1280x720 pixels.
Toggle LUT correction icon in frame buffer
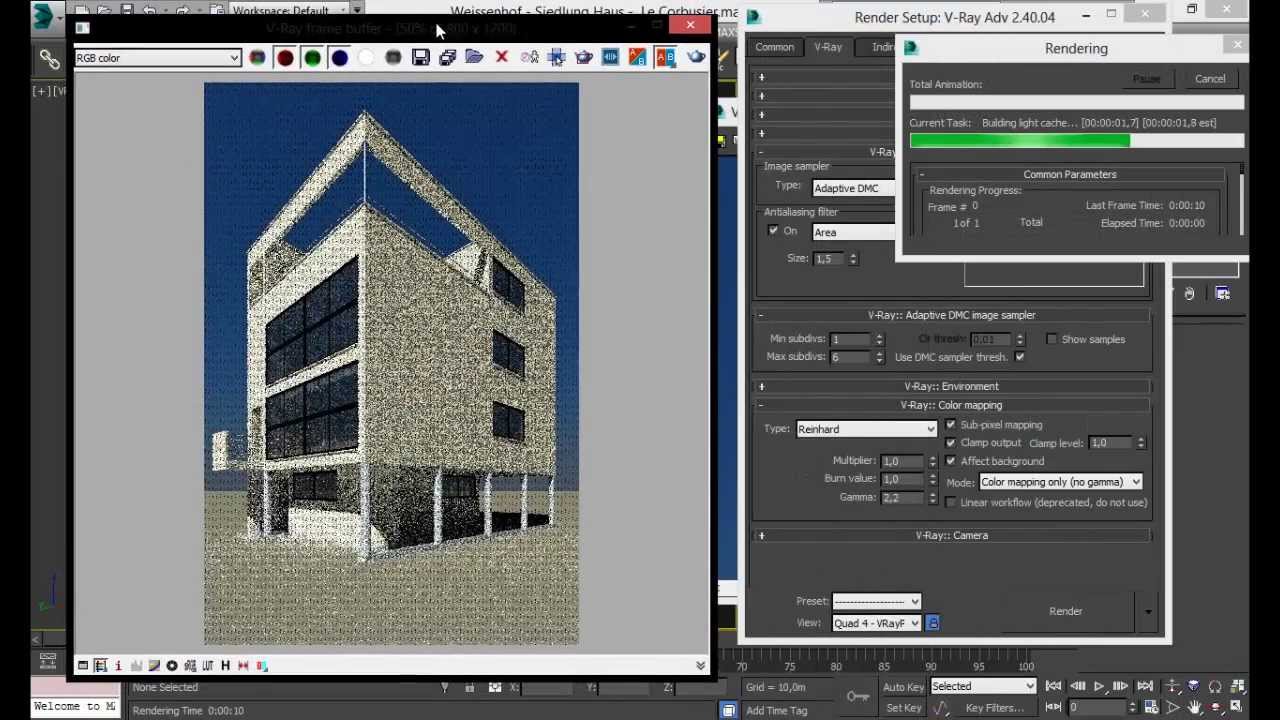207,666
